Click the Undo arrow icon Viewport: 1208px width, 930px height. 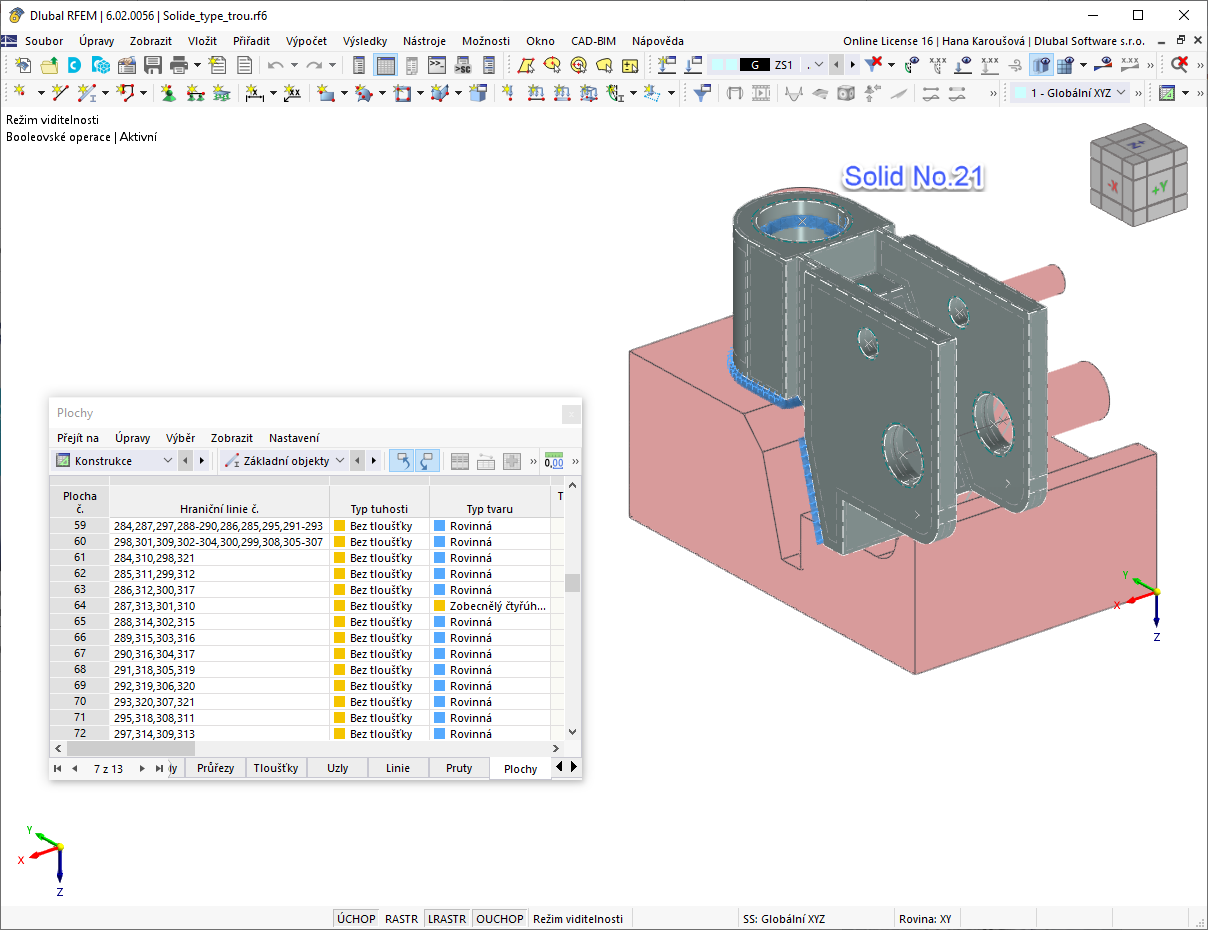pos(275,65)
